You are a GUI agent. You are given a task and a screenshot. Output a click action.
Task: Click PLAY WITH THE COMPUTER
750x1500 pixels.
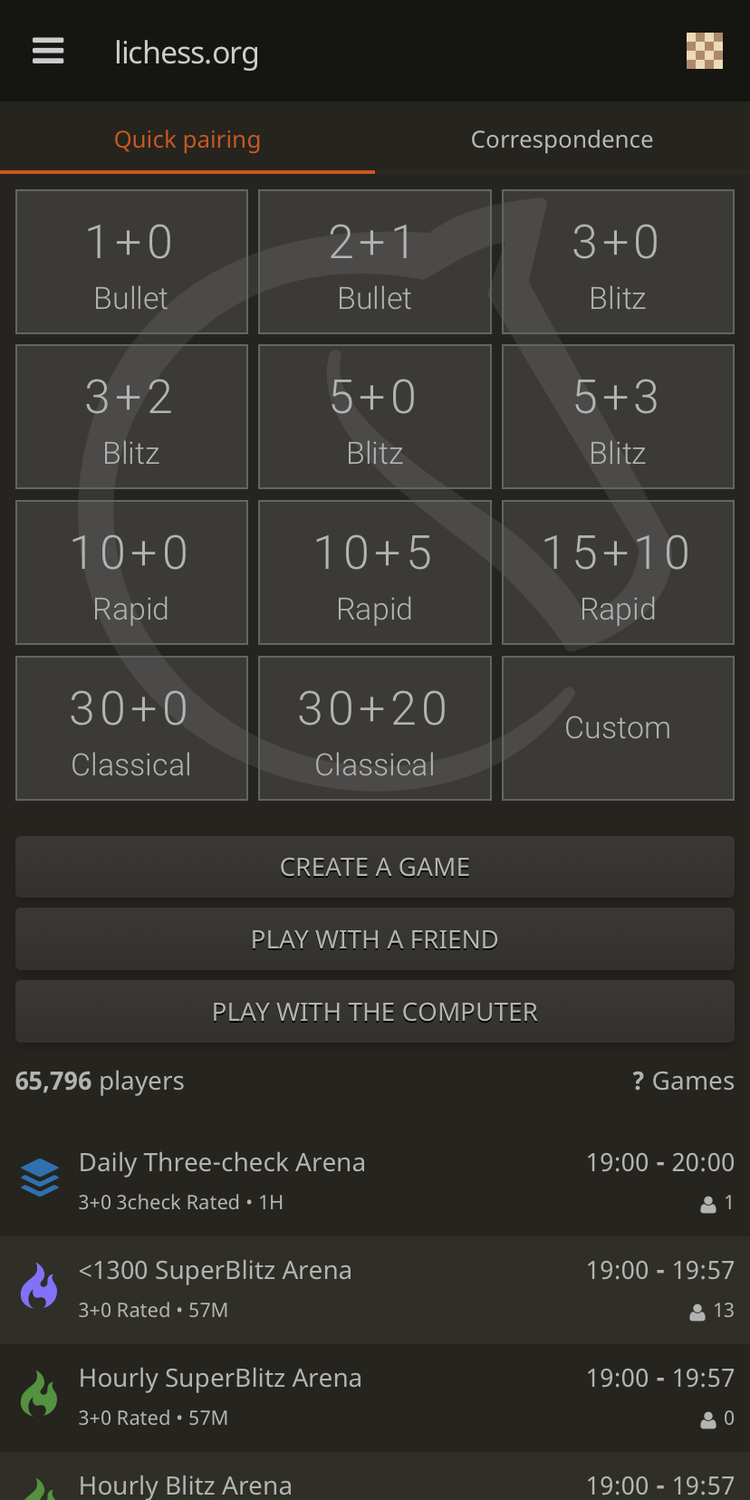point(375,1011)
